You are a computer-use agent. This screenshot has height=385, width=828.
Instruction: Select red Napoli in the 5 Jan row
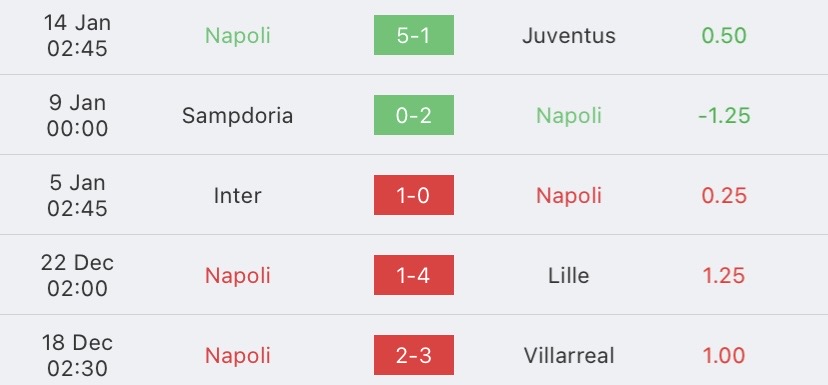pos(569,196)
